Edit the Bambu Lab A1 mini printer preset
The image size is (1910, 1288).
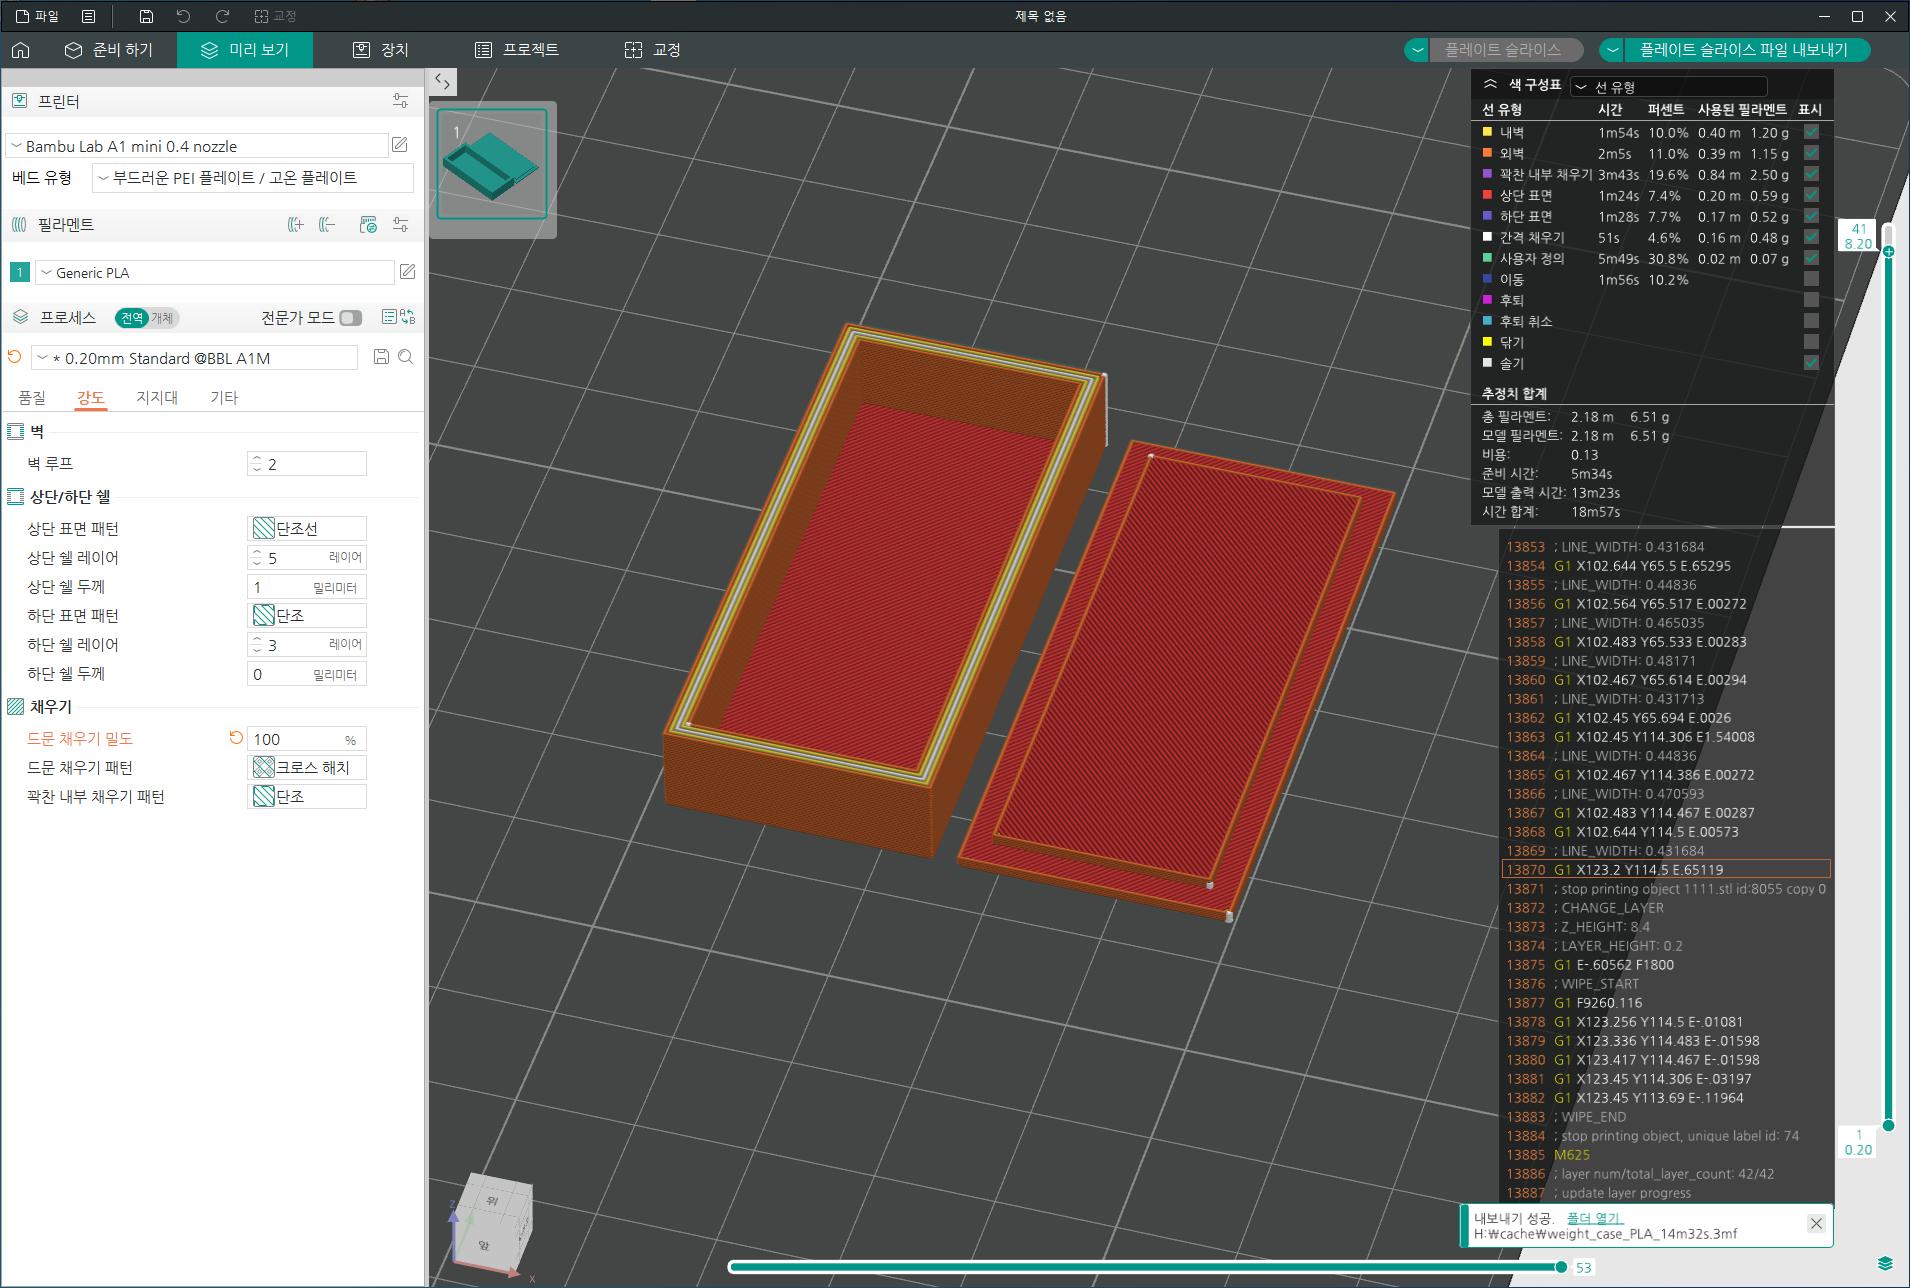pyautogui.click(x=400, y=145)
